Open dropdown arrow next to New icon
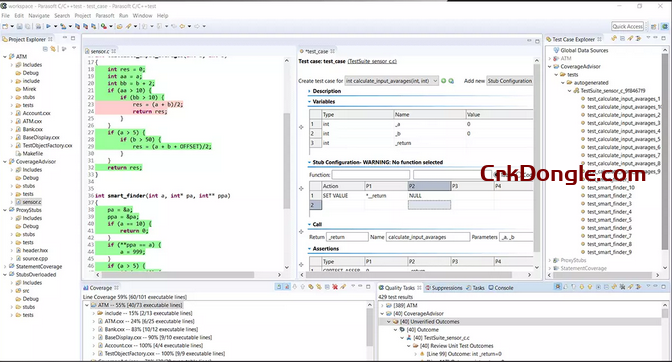This screenshot has height=362, width=672. click(x=12, y=27)
